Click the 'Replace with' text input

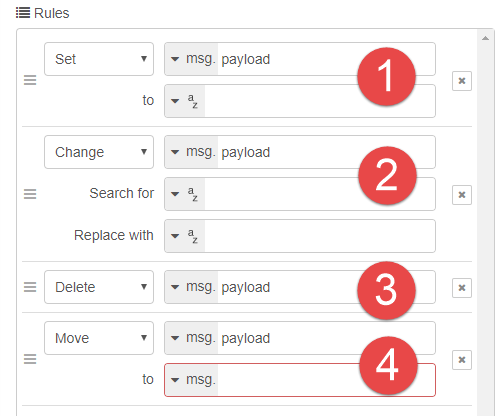(320, 236)
